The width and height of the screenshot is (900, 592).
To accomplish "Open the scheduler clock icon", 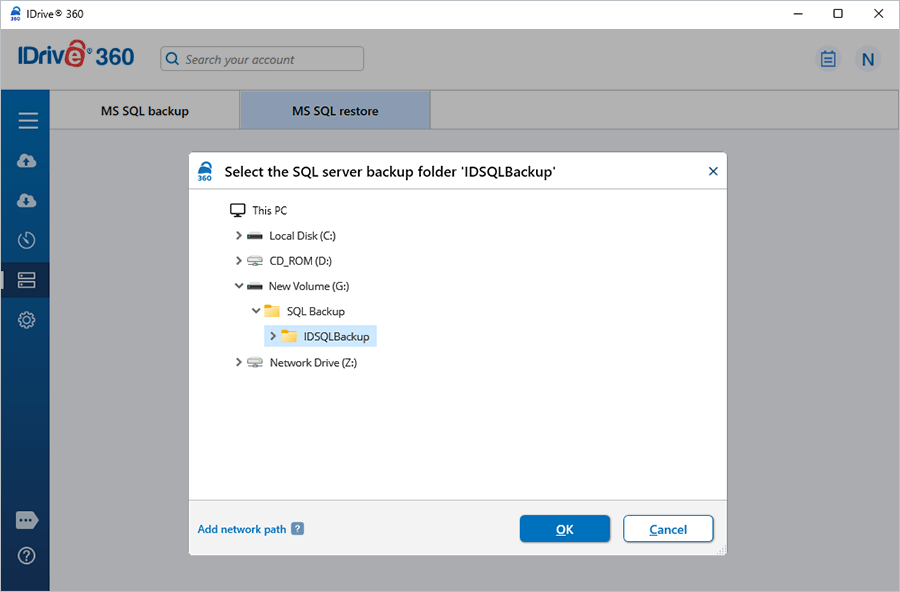I will 27,240.
